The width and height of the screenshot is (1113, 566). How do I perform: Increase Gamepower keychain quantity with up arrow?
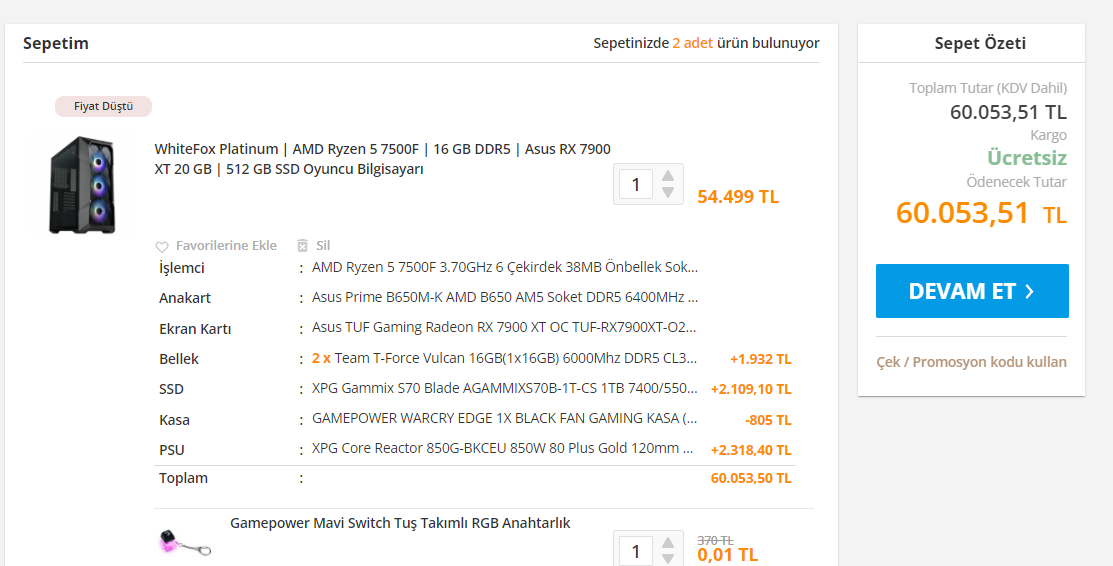[x=668, y=543]
